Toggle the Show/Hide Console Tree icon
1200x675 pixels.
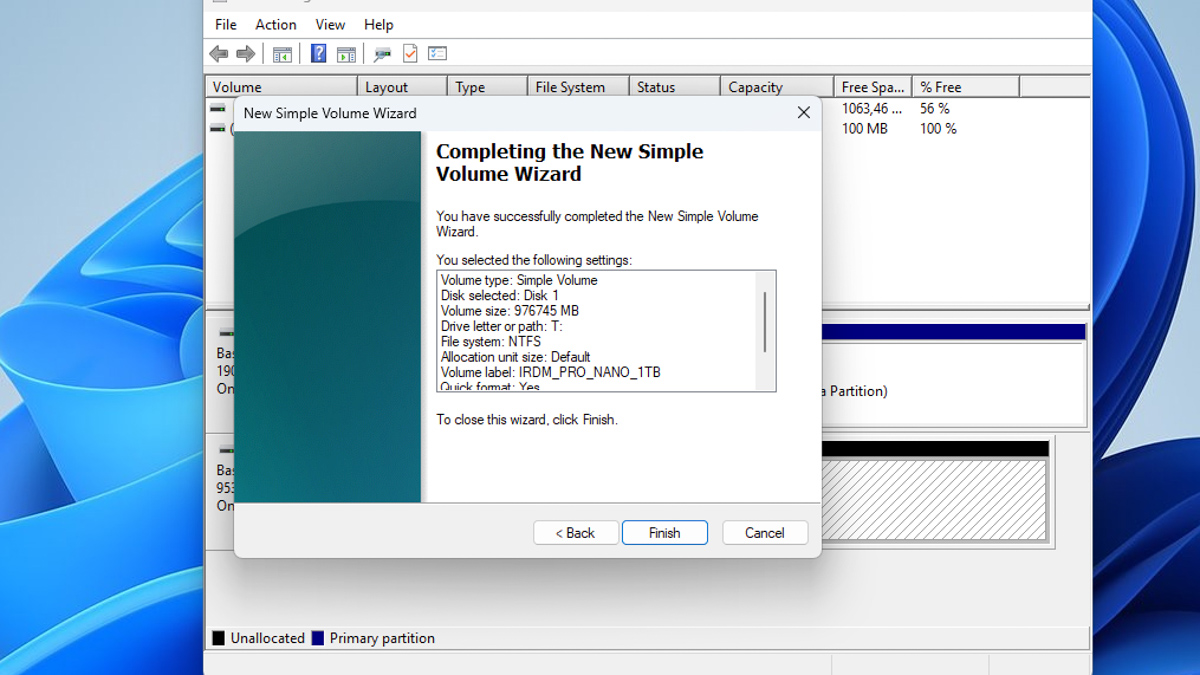point(282,54)
